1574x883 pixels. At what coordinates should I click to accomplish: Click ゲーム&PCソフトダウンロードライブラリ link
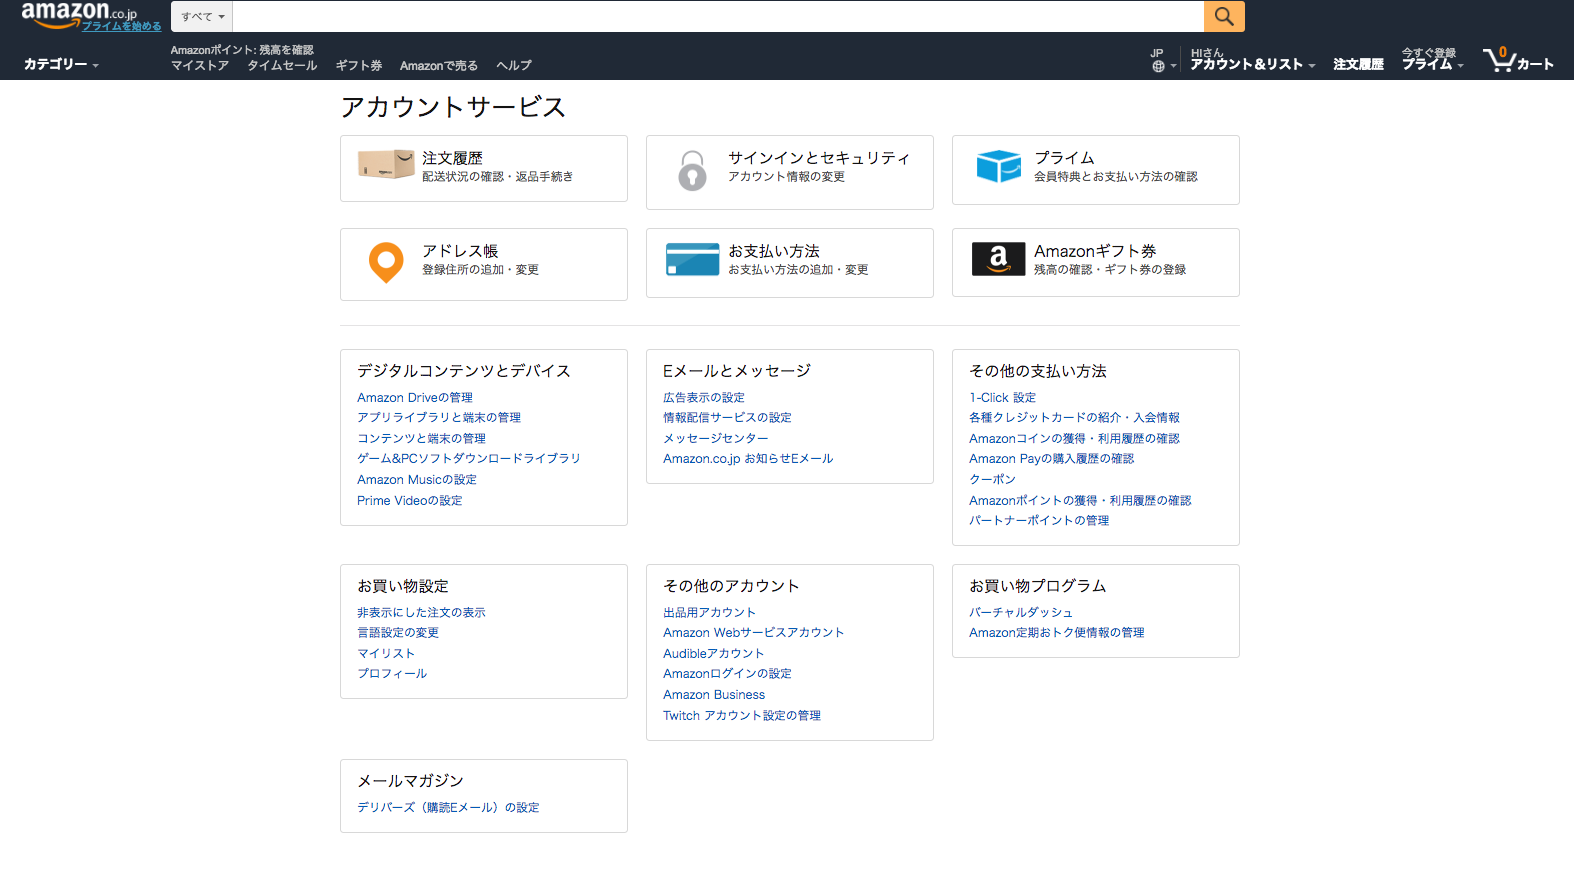469,459
